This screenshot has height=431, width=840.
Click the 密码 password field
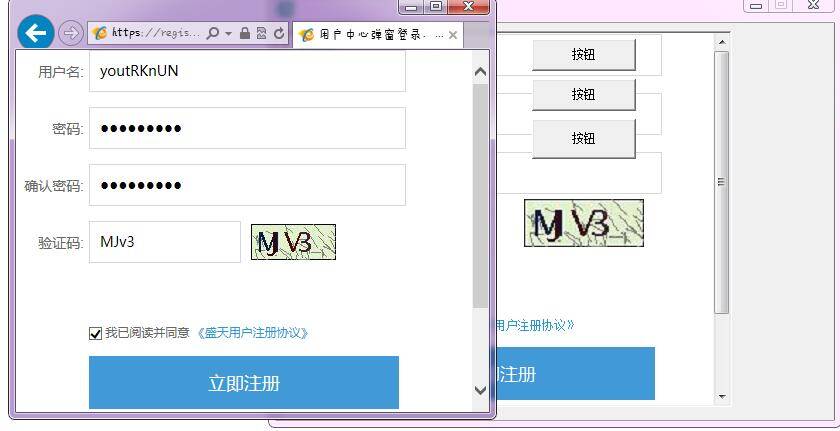(x=247, y=128)
